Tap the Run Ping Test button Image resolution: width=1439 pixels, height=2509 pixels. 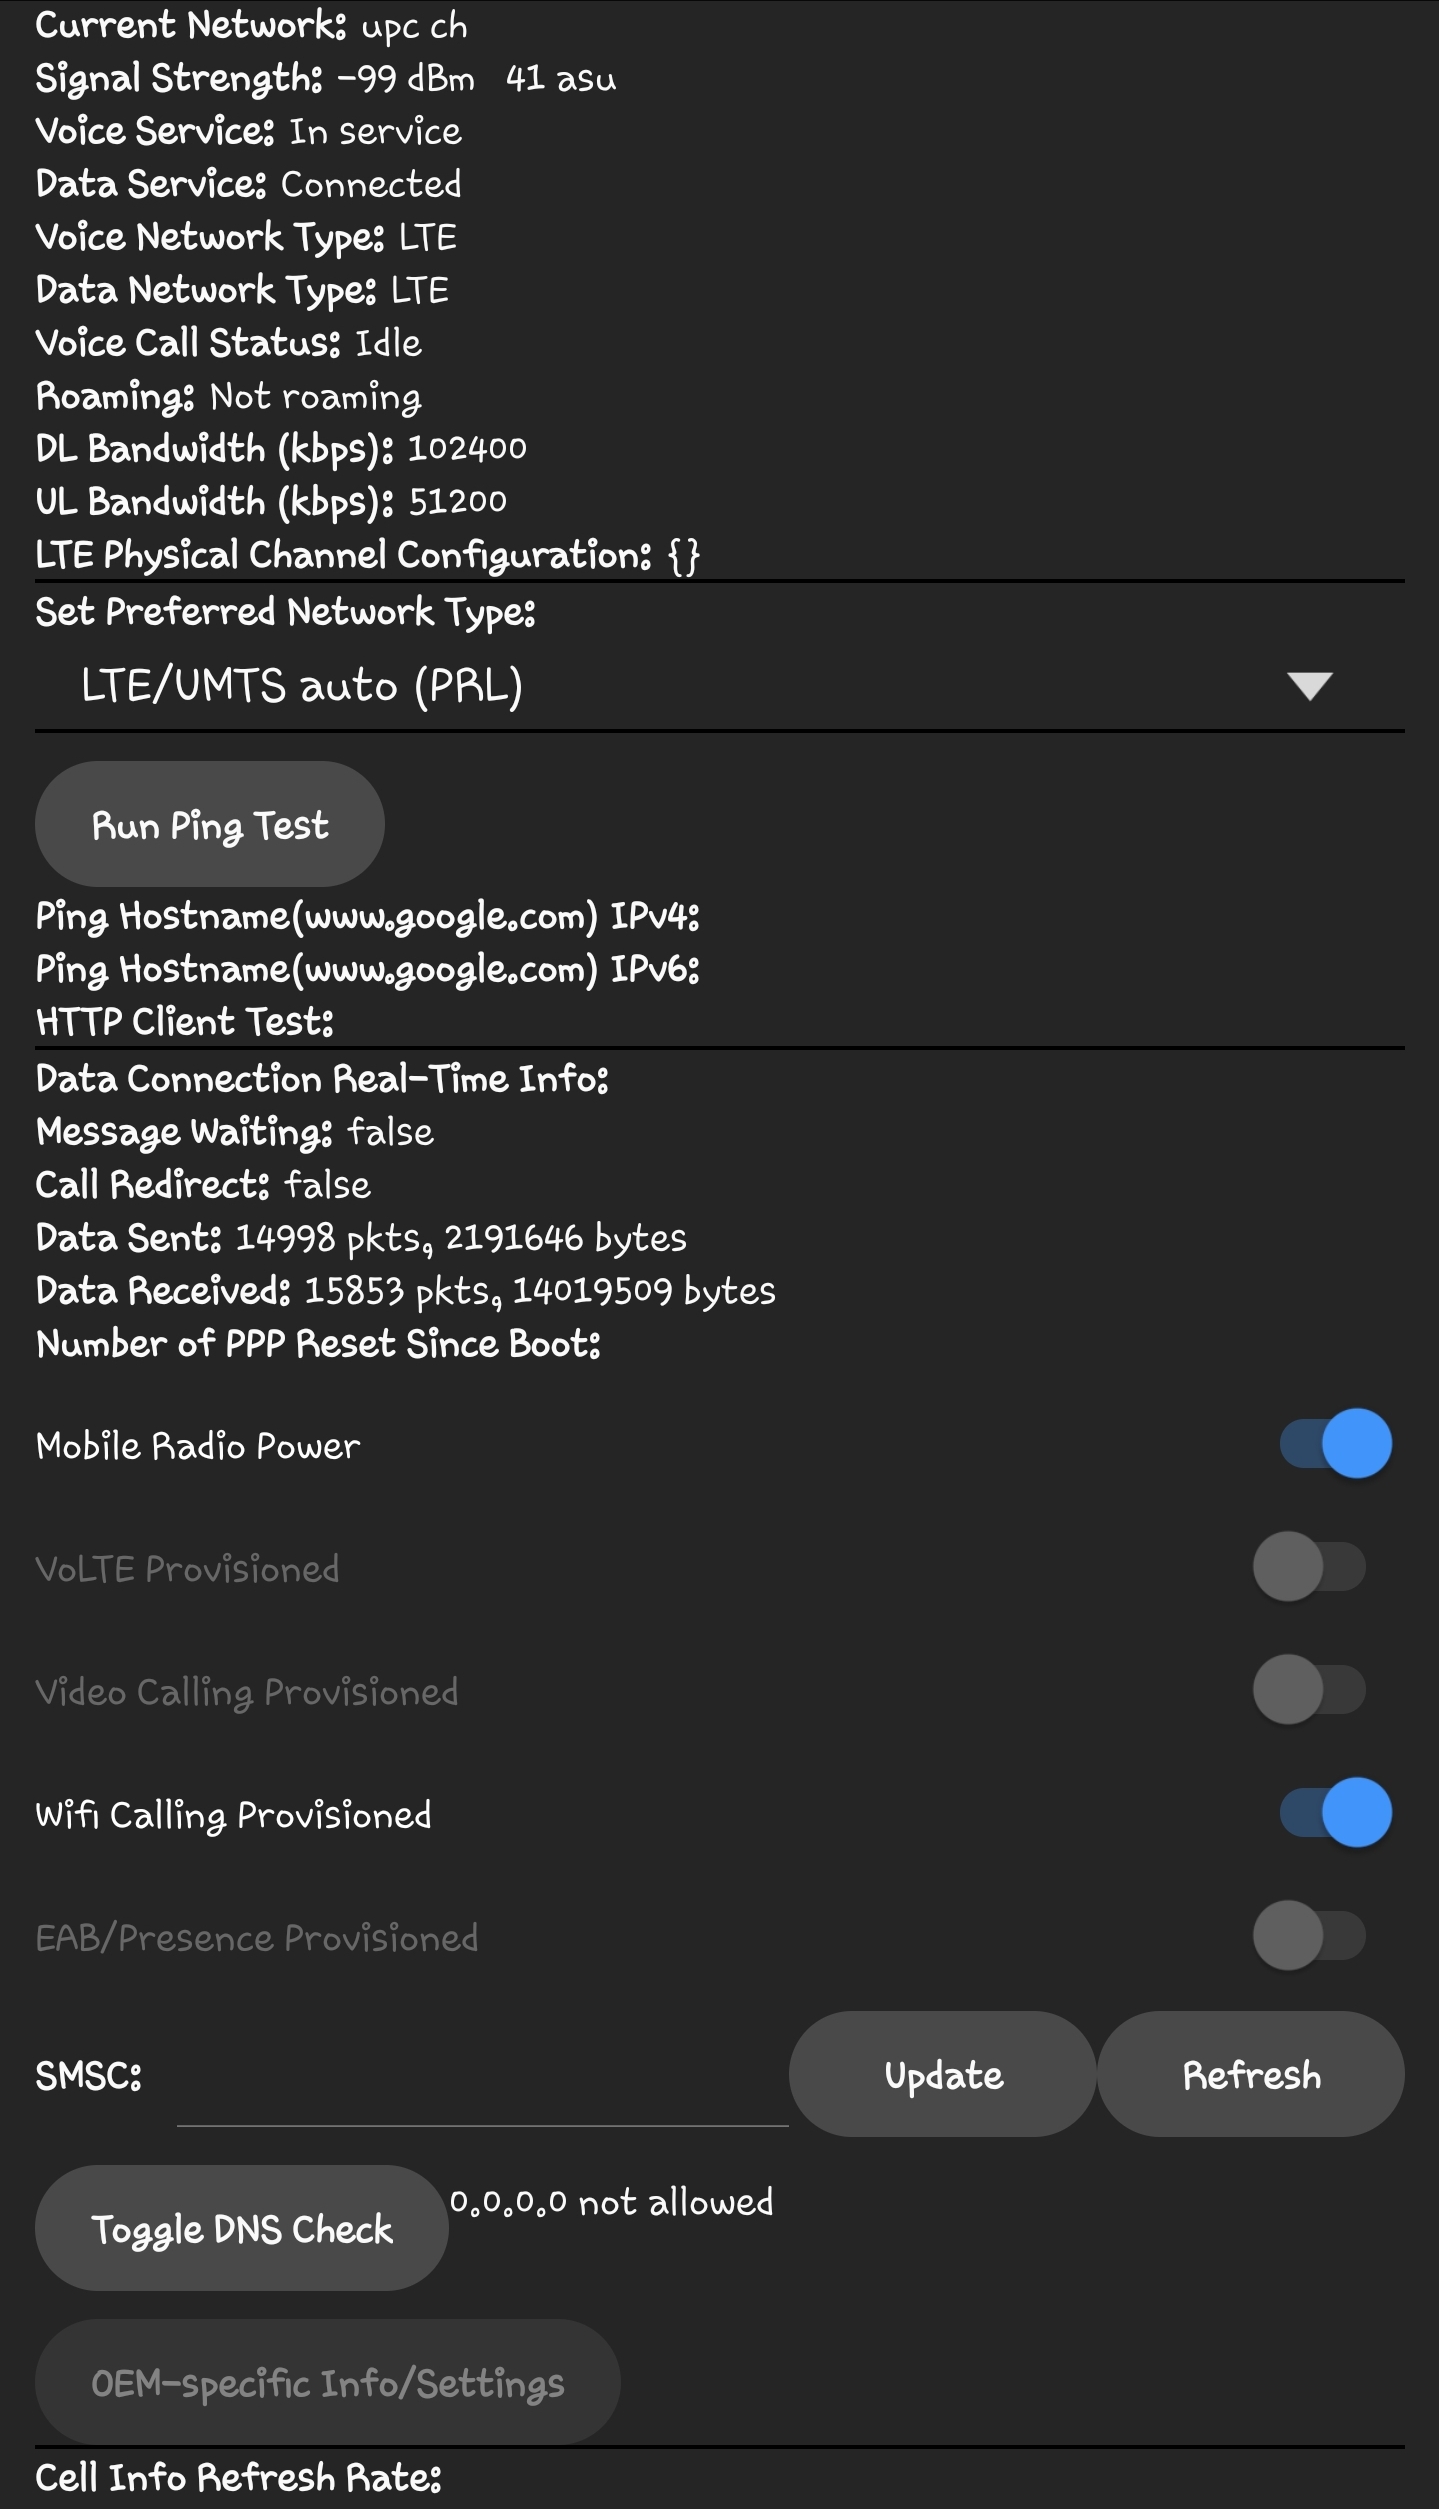[x=210, y=825]
